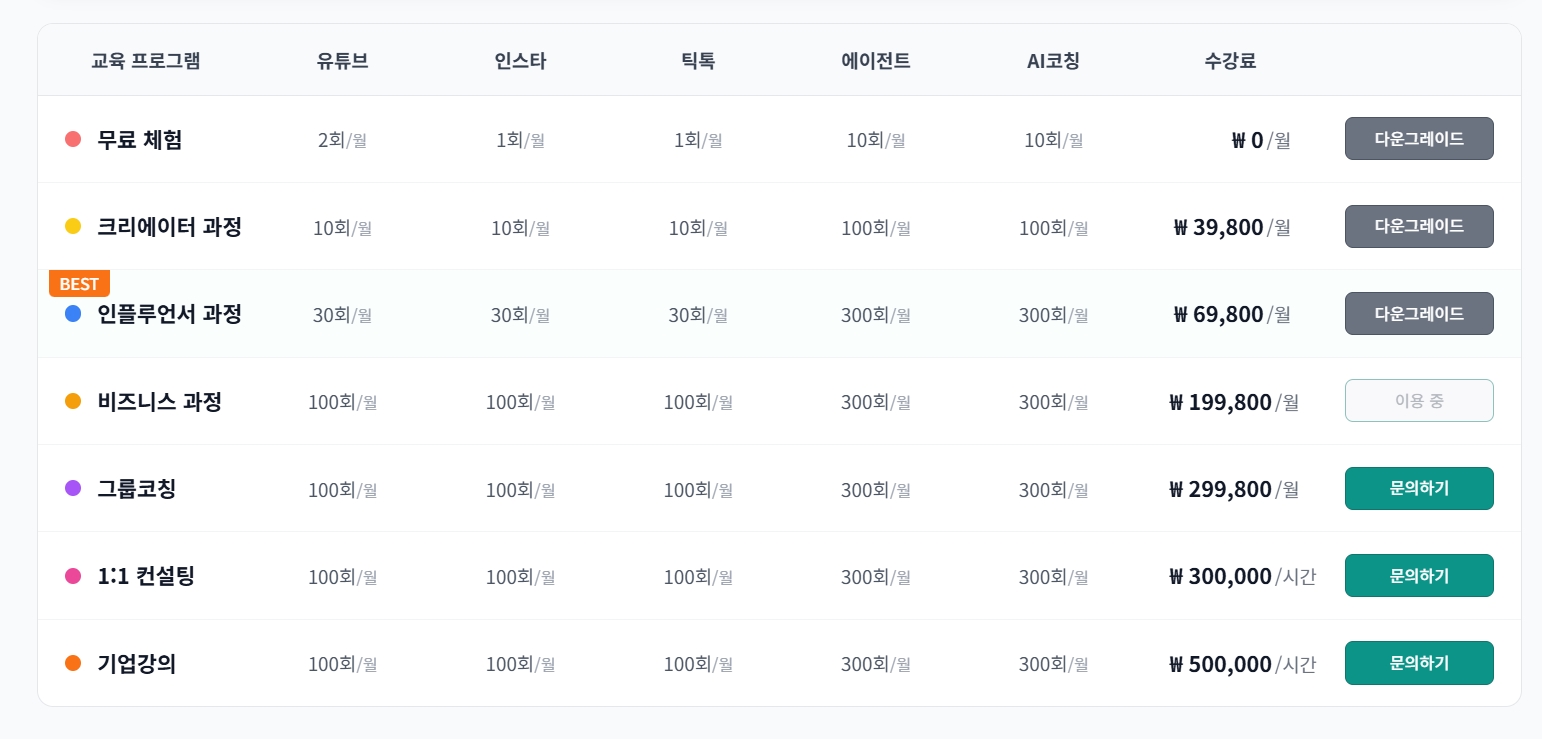Select the 인플루언서 과정 plan name

pos(169,314)
